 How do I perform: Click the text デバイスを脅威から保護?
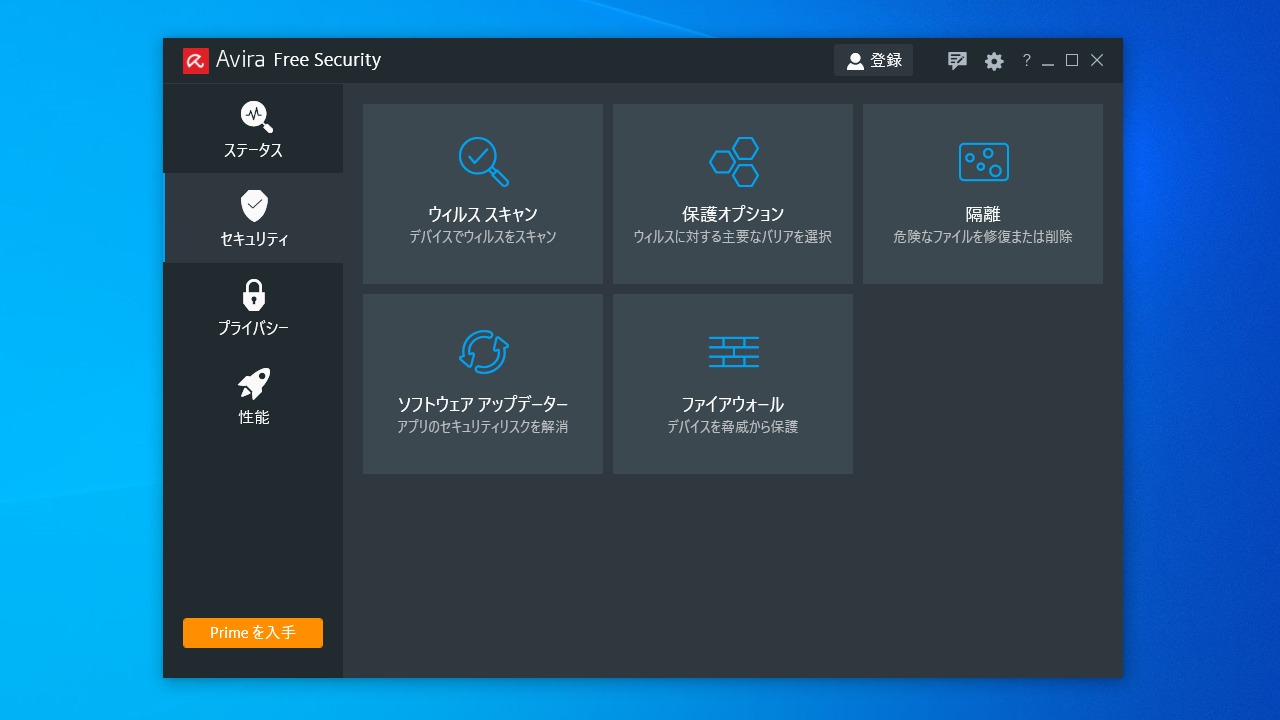click(x=733, y=427)
